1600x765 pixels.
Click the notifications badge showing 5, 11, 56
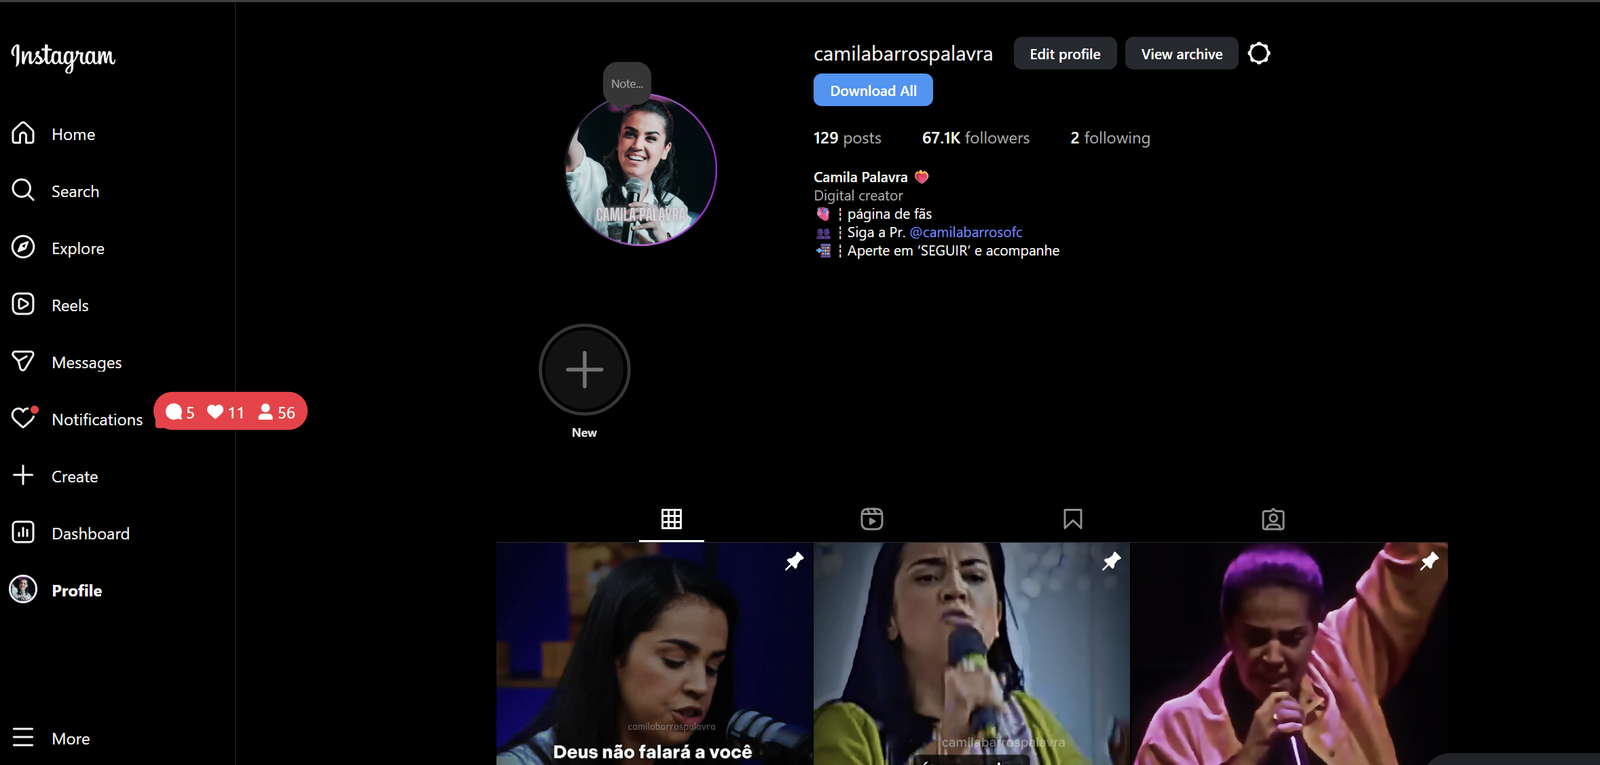[x=230, y=412]
